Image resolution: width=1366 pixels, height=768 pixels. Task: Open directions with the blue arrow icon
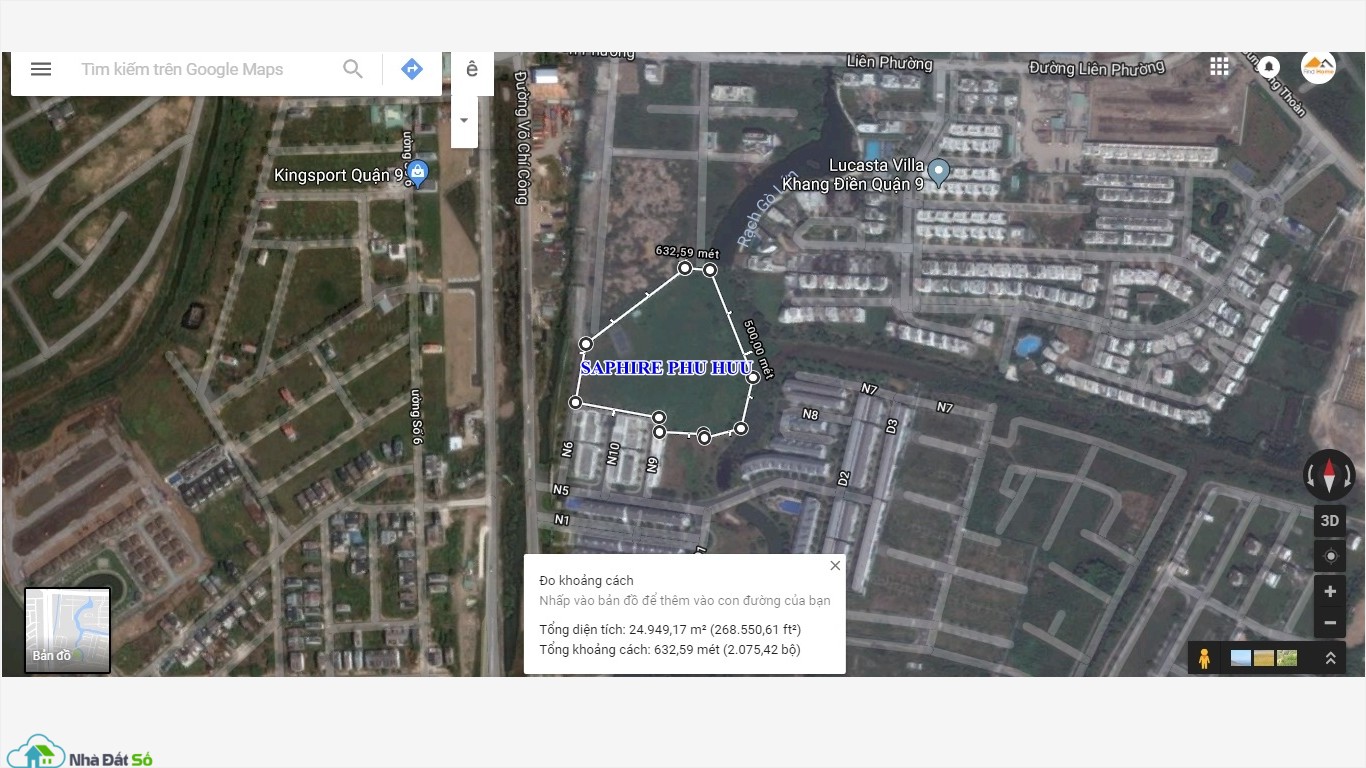click(412, 69)
